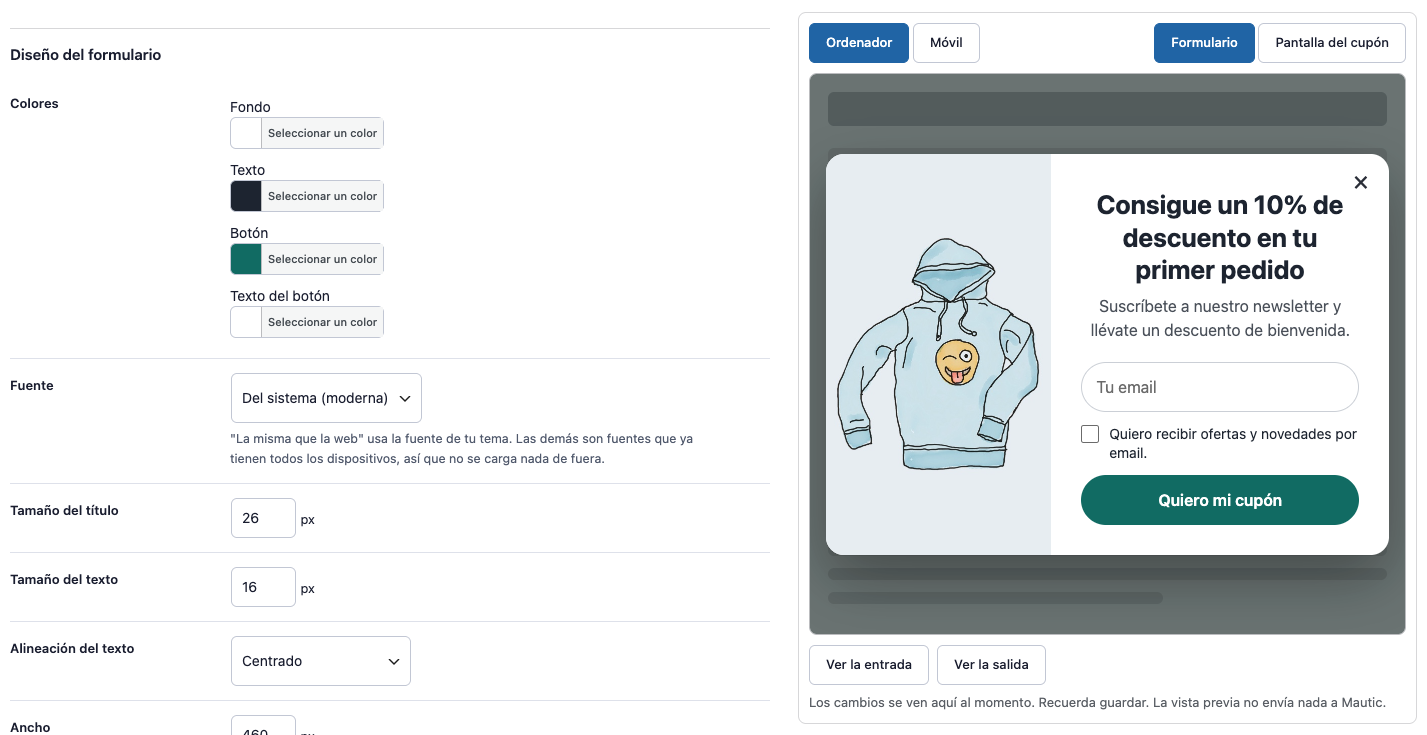The height and width of the screenshot is (735, 1427).
Task: Tick the checkbox for receiving offers by email
Action: [x=1090, y=434]
